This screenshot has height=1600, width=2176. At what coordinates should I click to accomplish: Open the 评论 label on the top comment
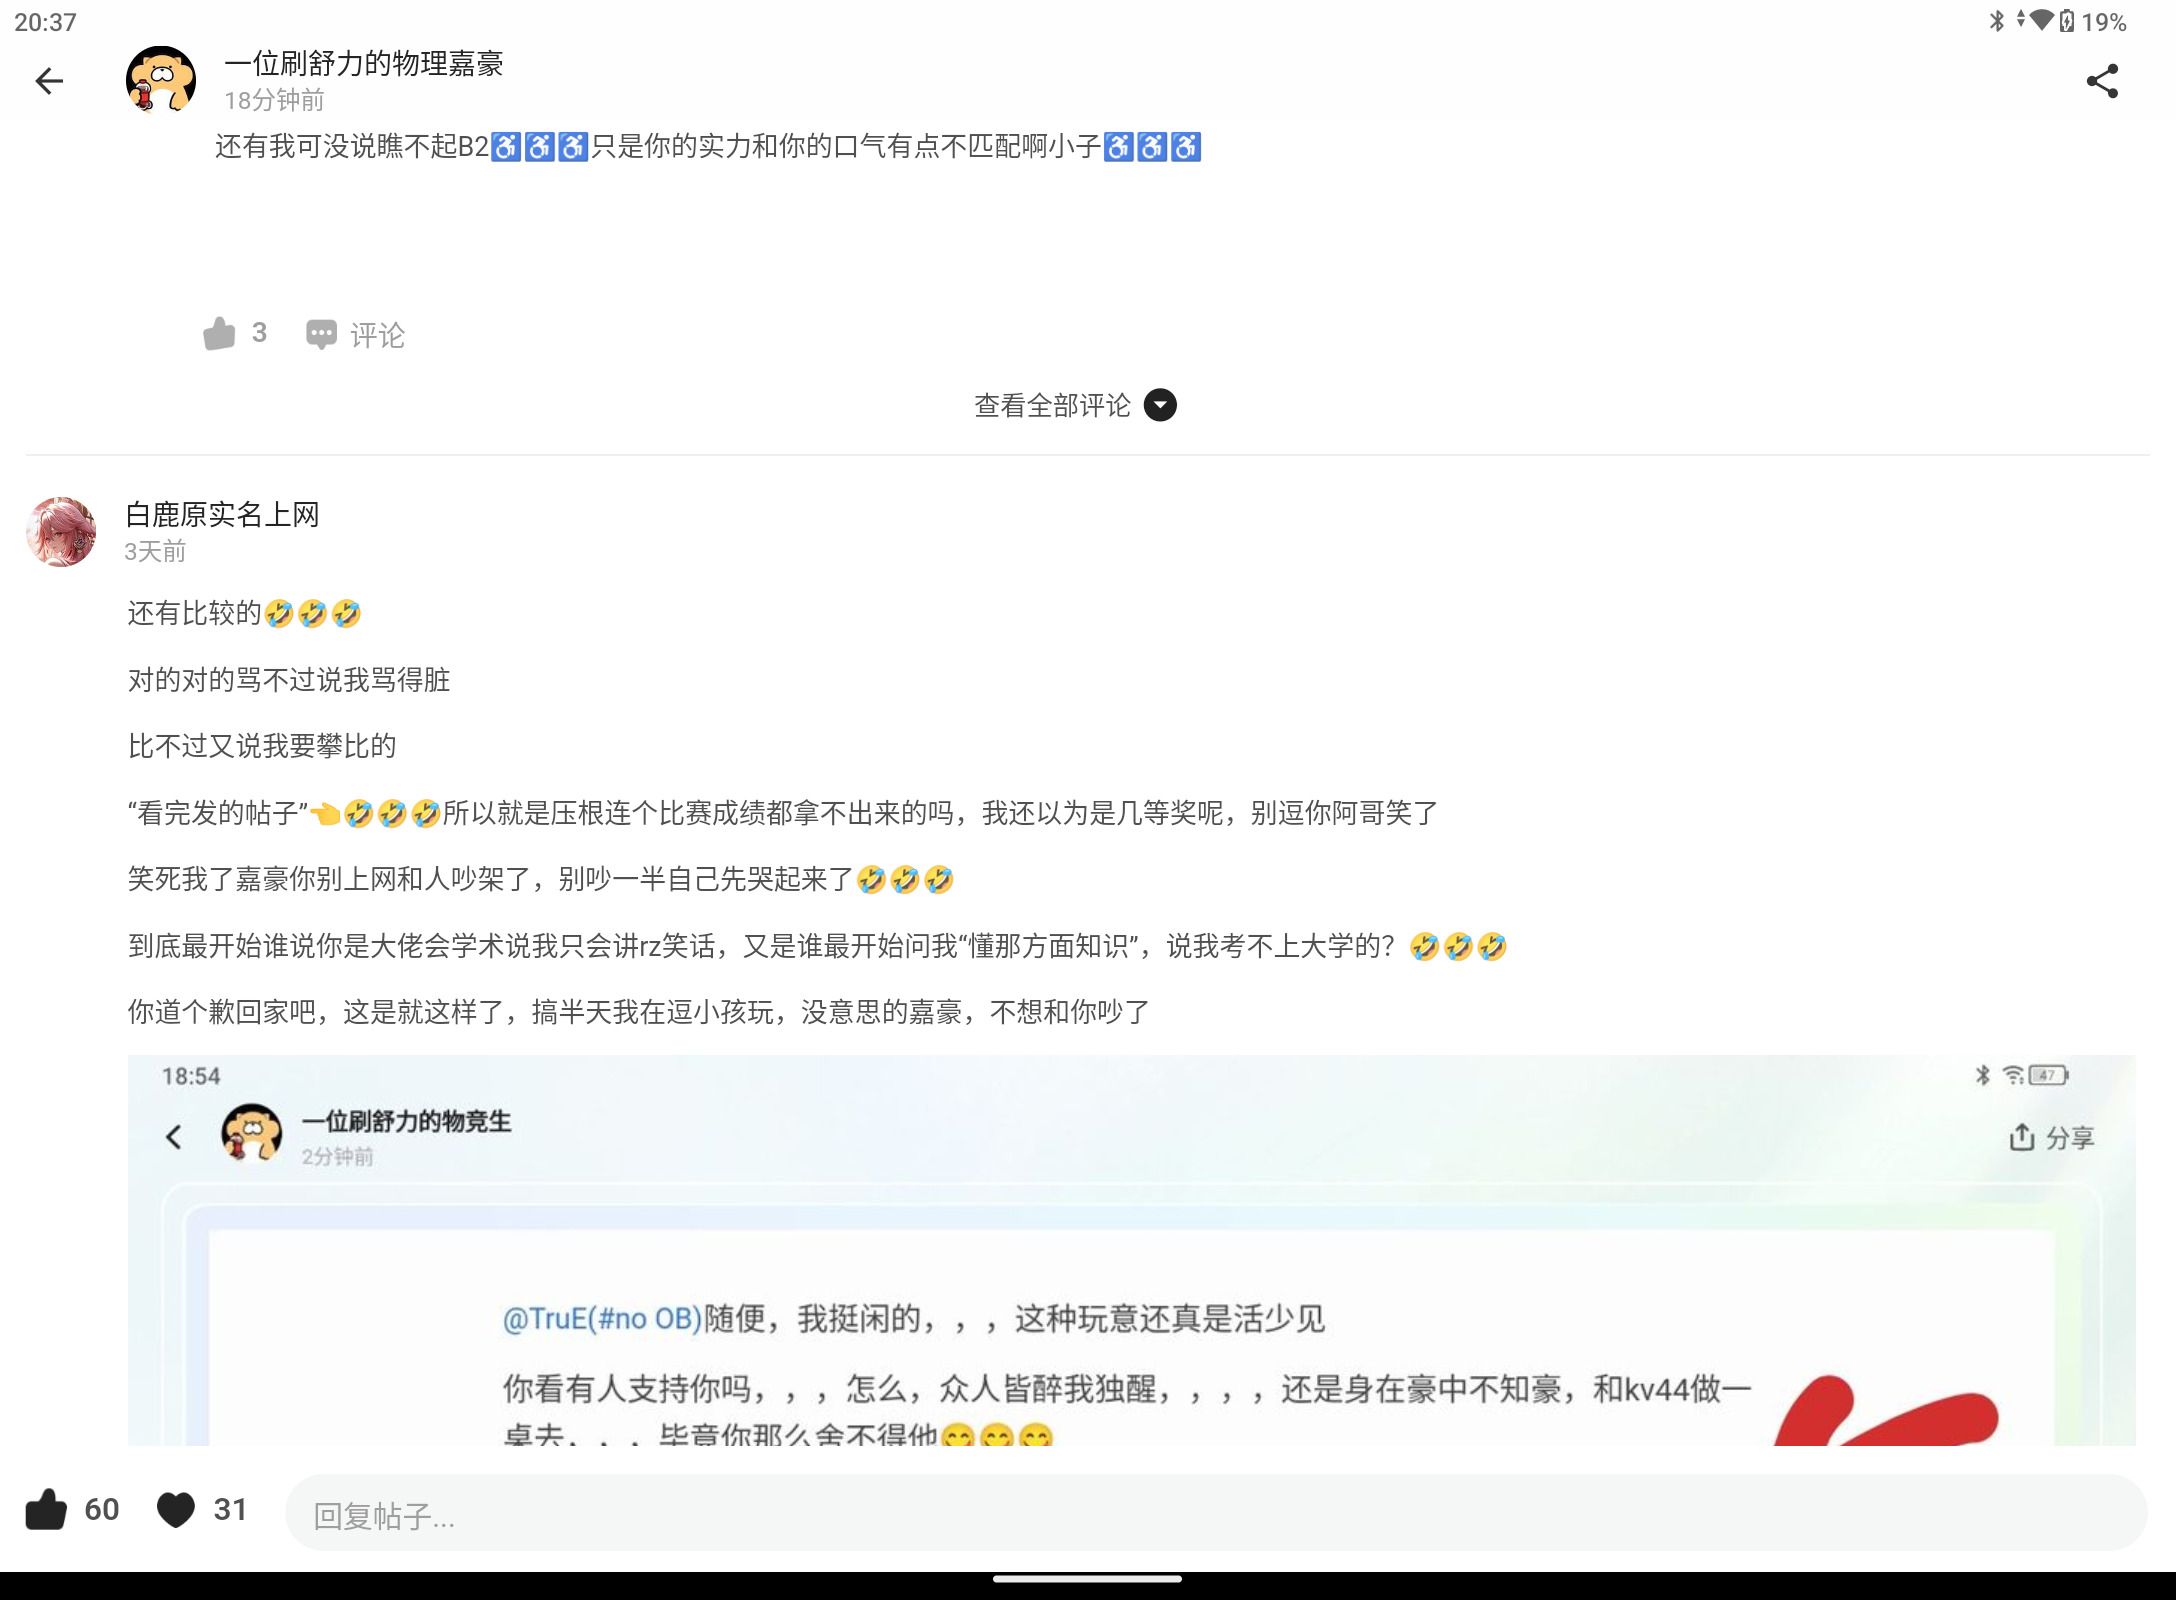[378, 335]
